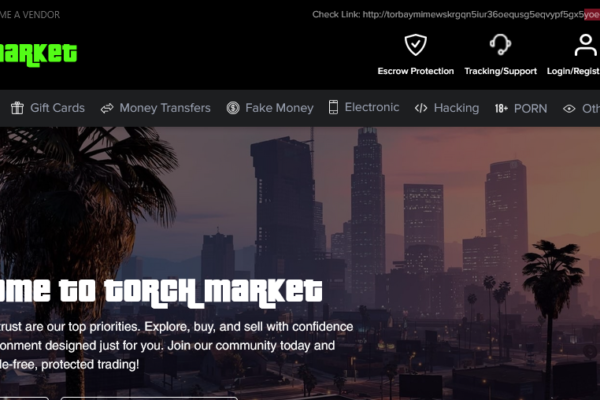
Task: Open the Tracking/Support text link
Action: (501, 71)
